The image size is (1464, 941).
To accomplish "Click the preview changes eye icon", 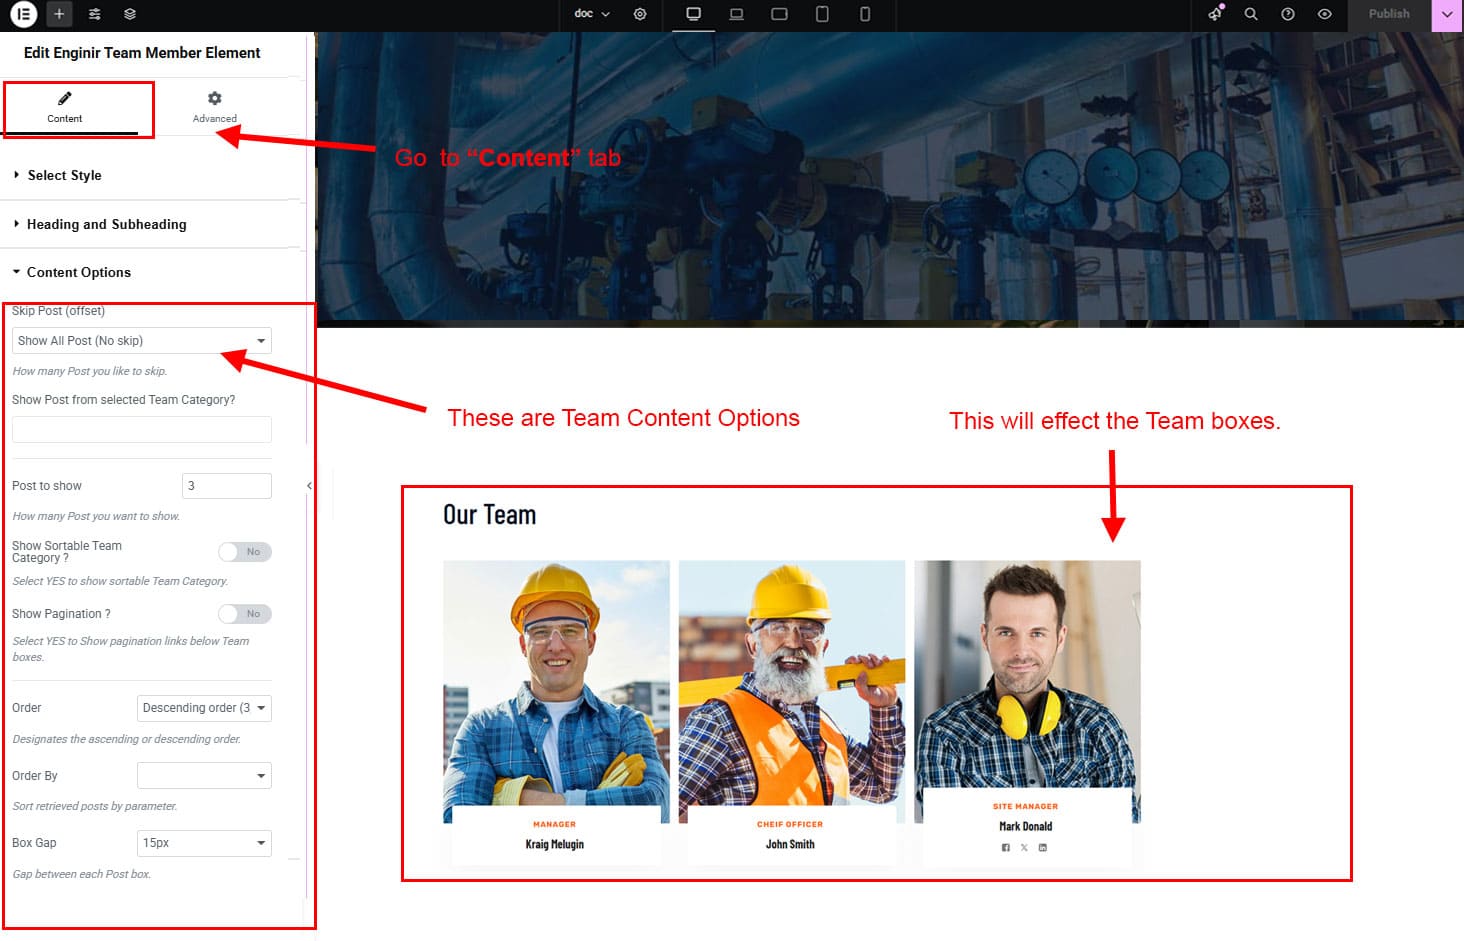I will tap(1324, 14).
